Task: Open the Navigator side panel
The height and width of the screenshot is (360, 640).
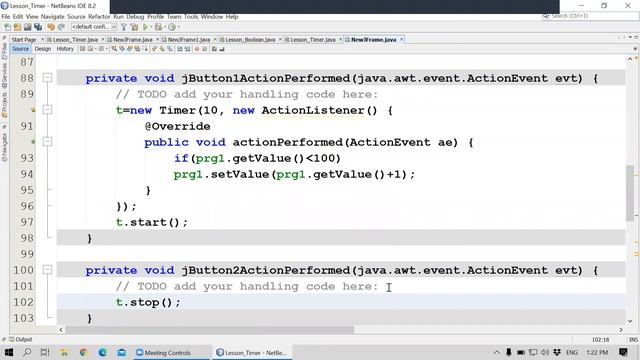Action: pos(4,146)
